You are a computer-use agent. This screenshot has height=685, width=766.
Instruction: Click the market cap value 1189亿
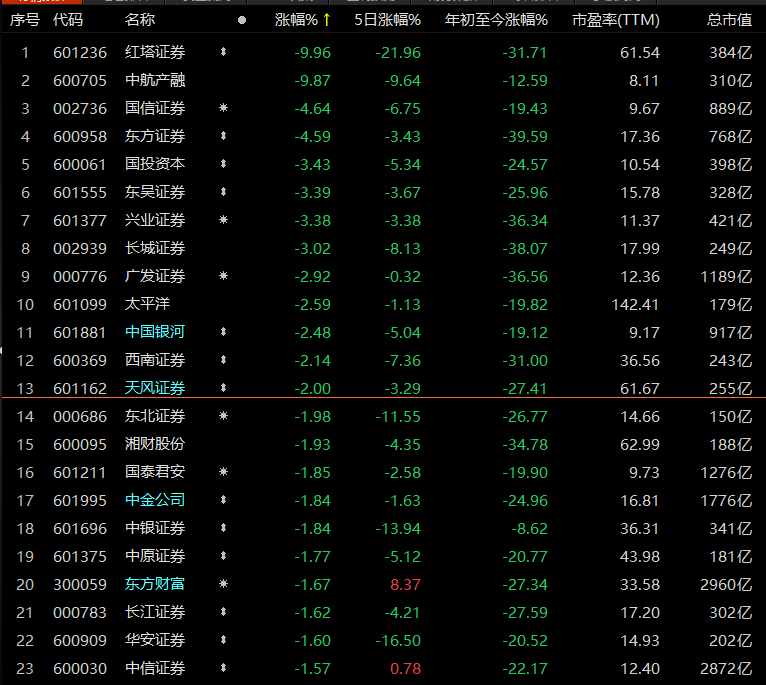(726, 277)
